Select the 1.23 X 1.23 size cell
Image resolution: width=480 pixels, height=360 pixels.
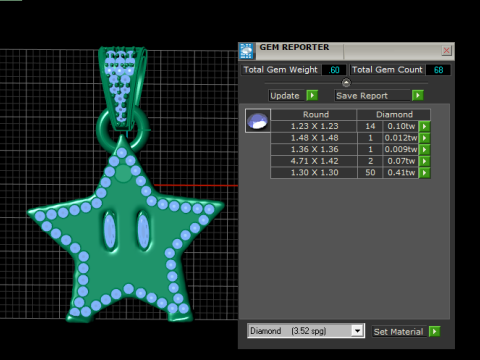314,126
